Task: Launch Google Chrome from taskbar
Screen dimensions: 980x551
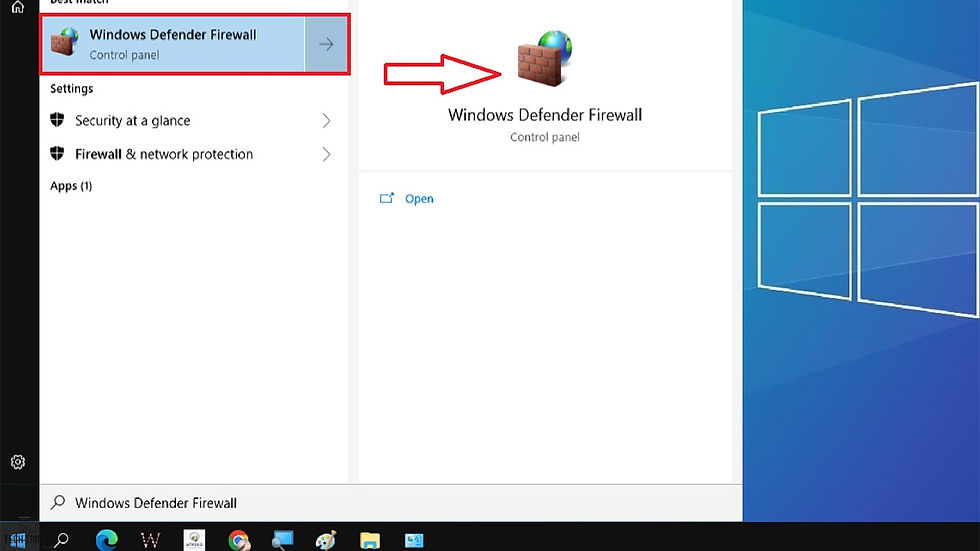Action: tap(239, 540)
